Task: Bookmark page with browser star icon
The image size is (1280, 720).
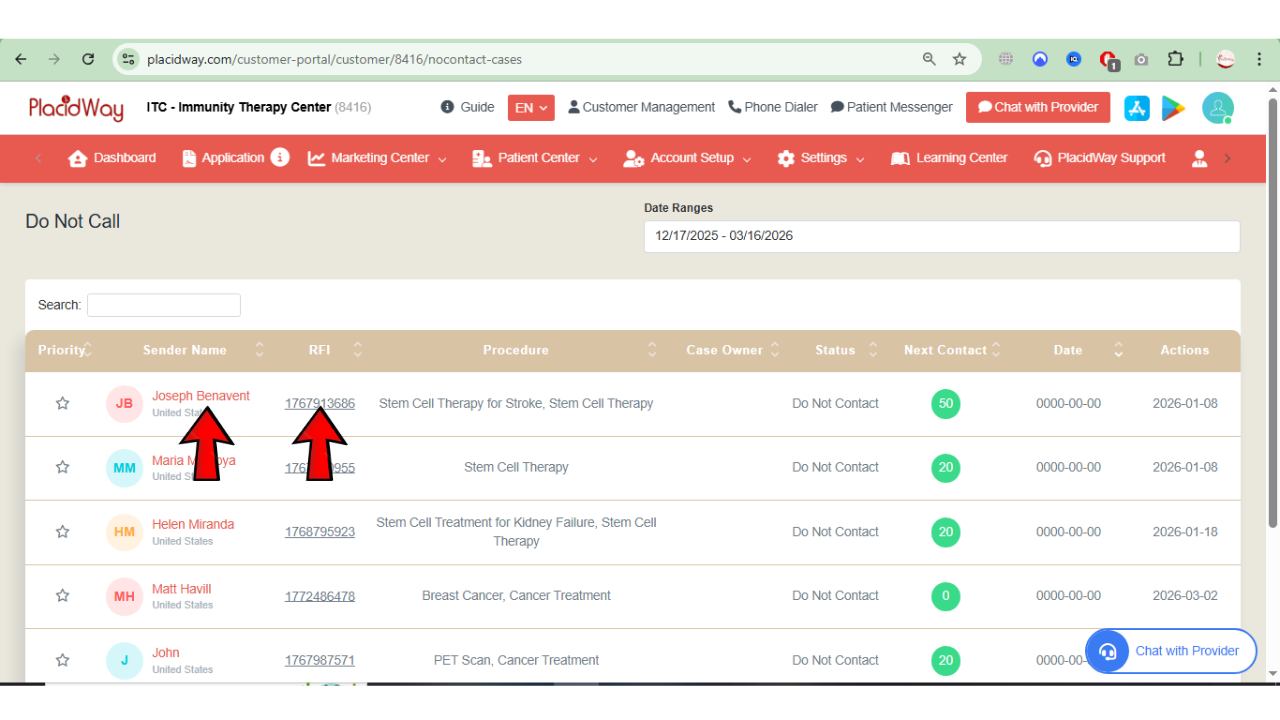Action: [959, 59]
